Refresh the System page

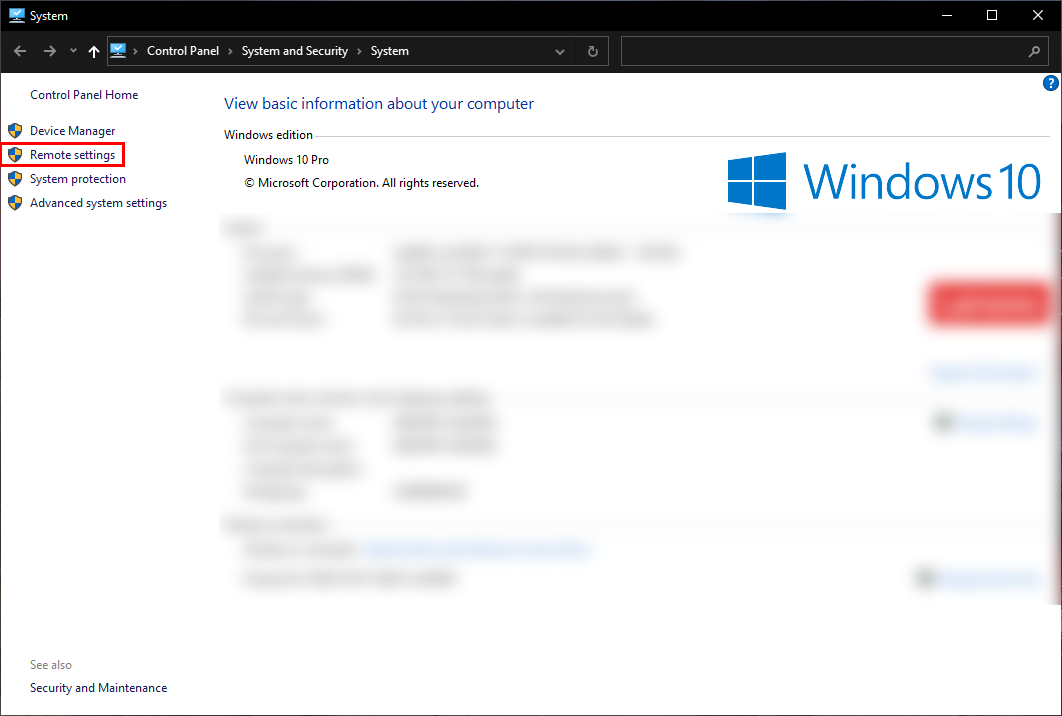593,51
